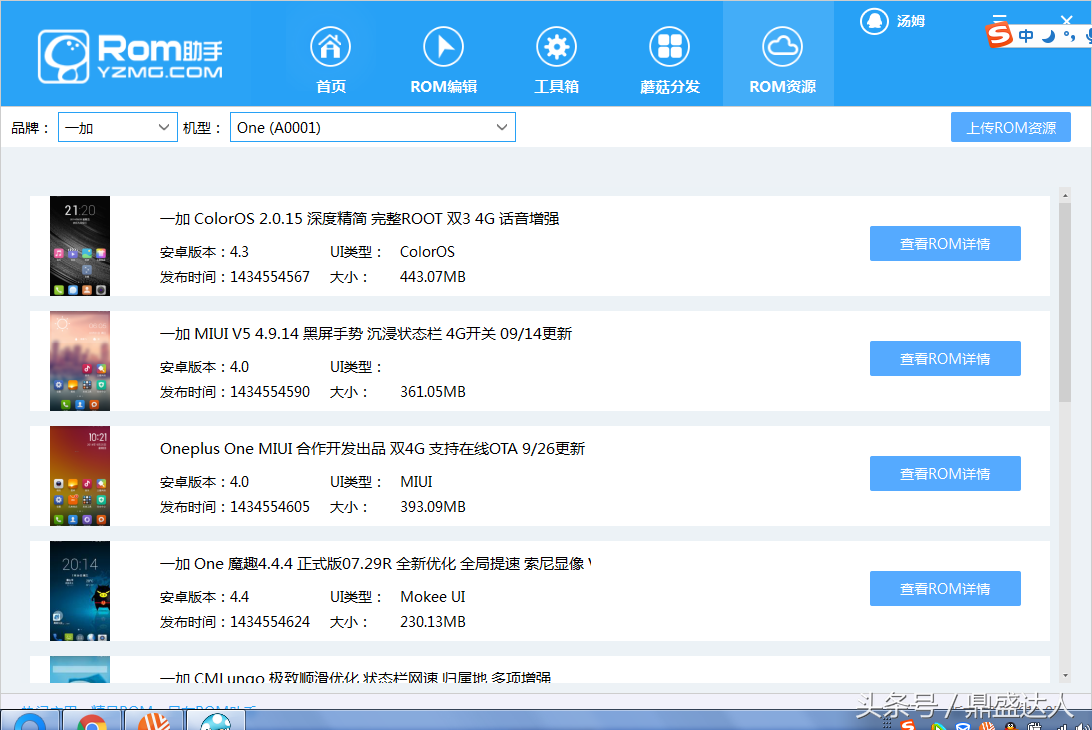Open 查看ROM详情 for the ColorOS 2.0.15 ROM
Screen dimensions: 1092x730
(944, 243)
